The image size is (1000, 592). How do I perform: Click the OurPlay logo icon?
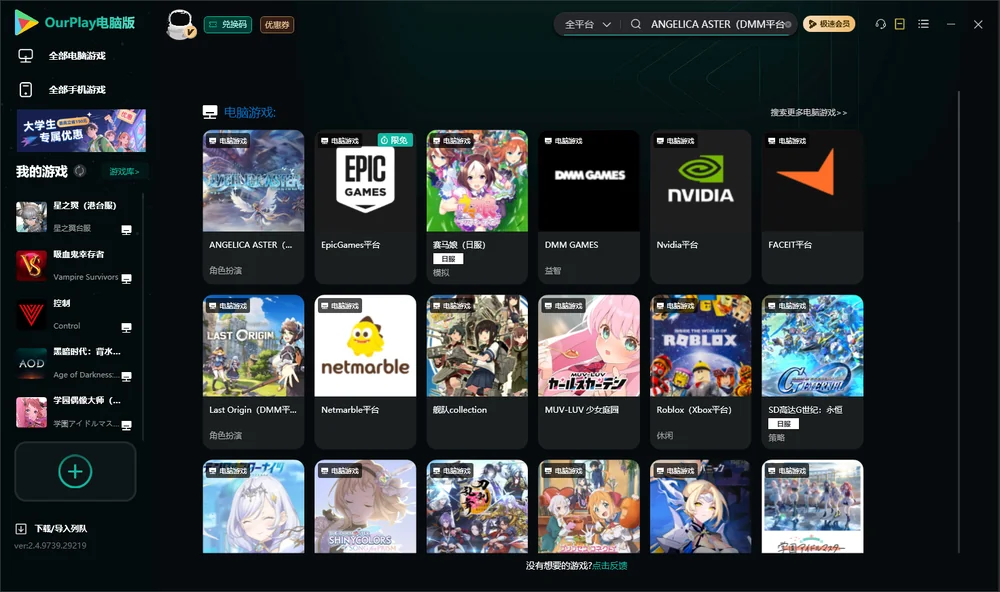coord(26,23)
